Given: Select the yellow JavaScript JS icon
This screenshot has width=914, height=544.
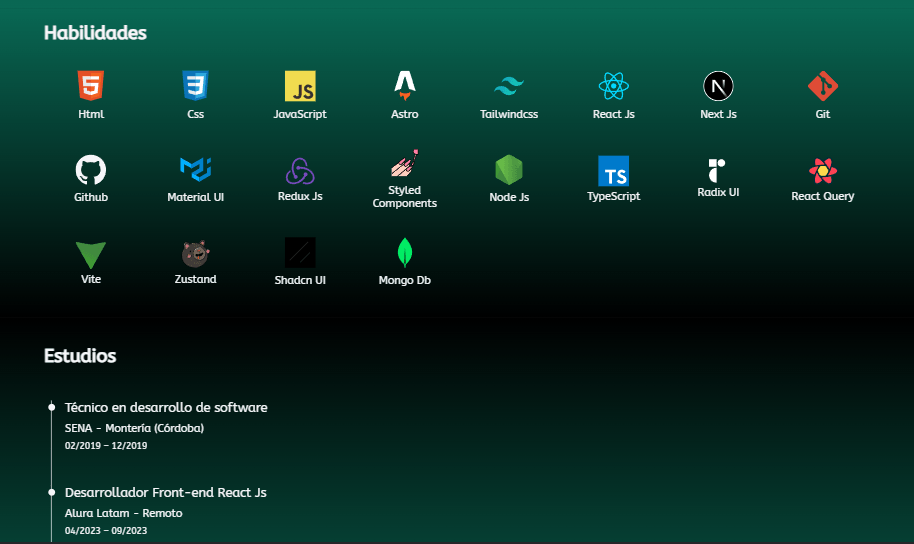Looking at the screenshot, I should 300,86.
